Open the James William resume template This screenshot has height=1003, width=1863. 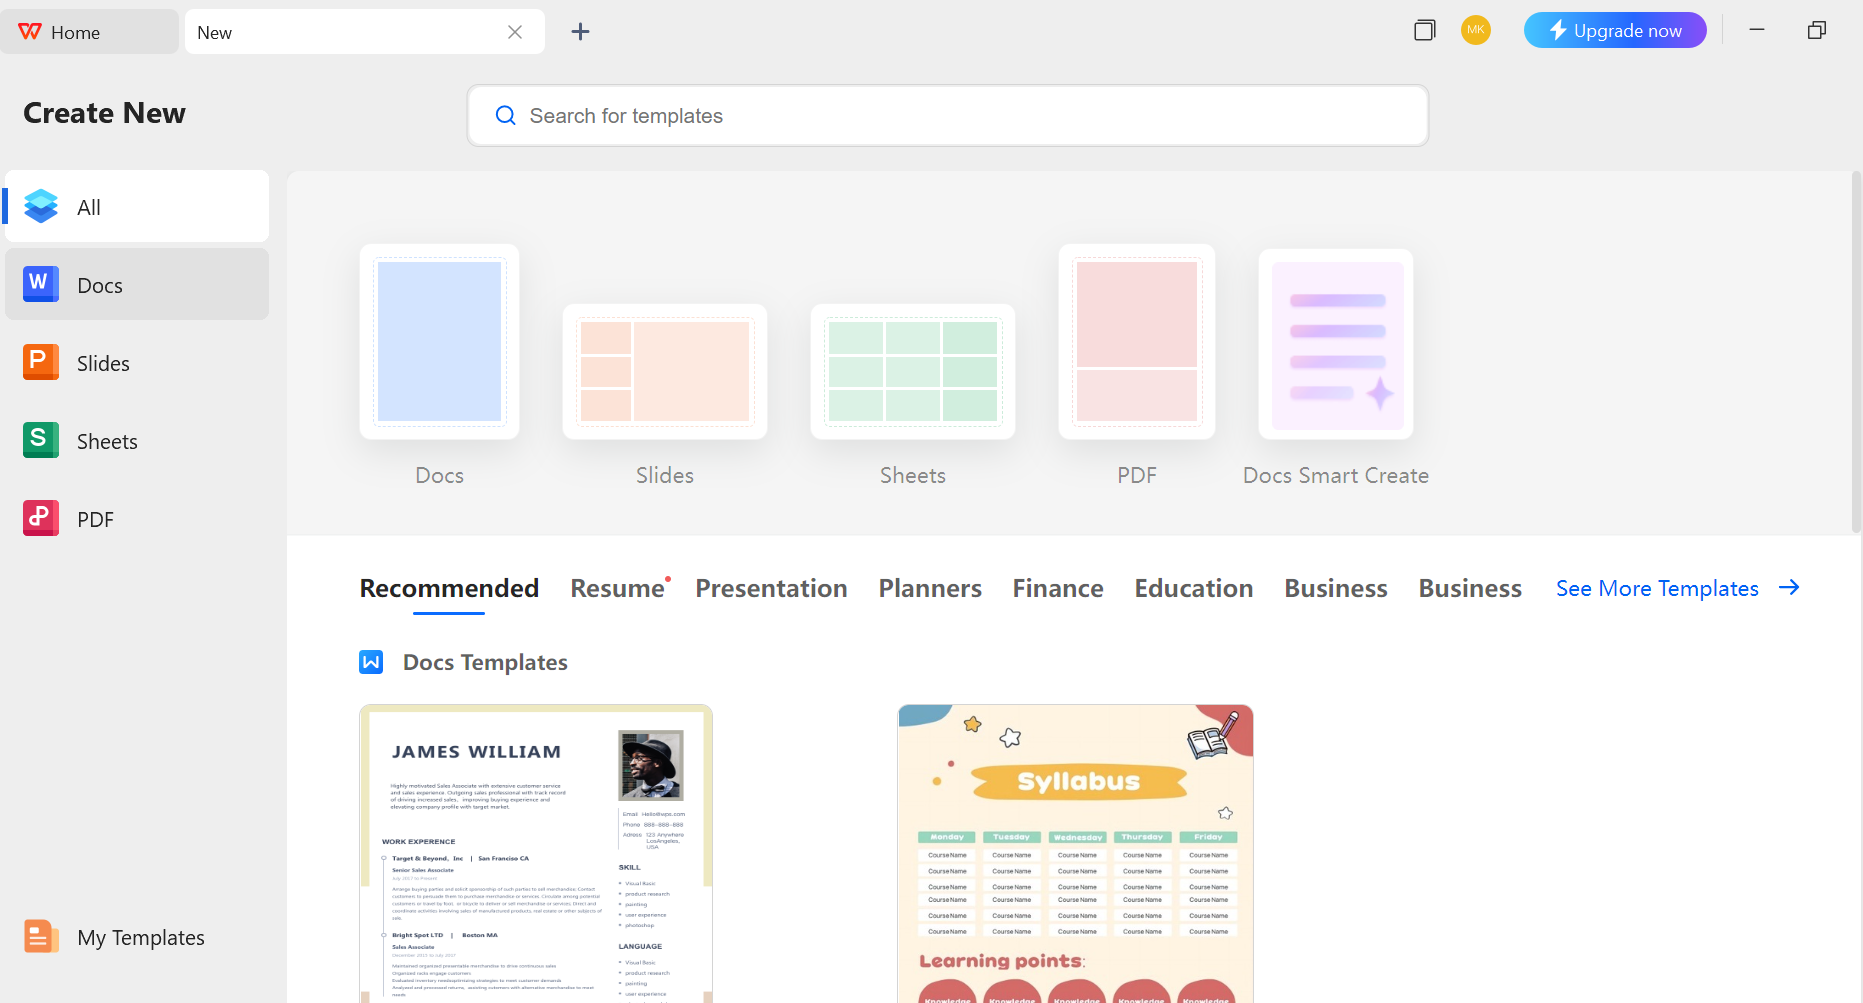tap(536, 853)
